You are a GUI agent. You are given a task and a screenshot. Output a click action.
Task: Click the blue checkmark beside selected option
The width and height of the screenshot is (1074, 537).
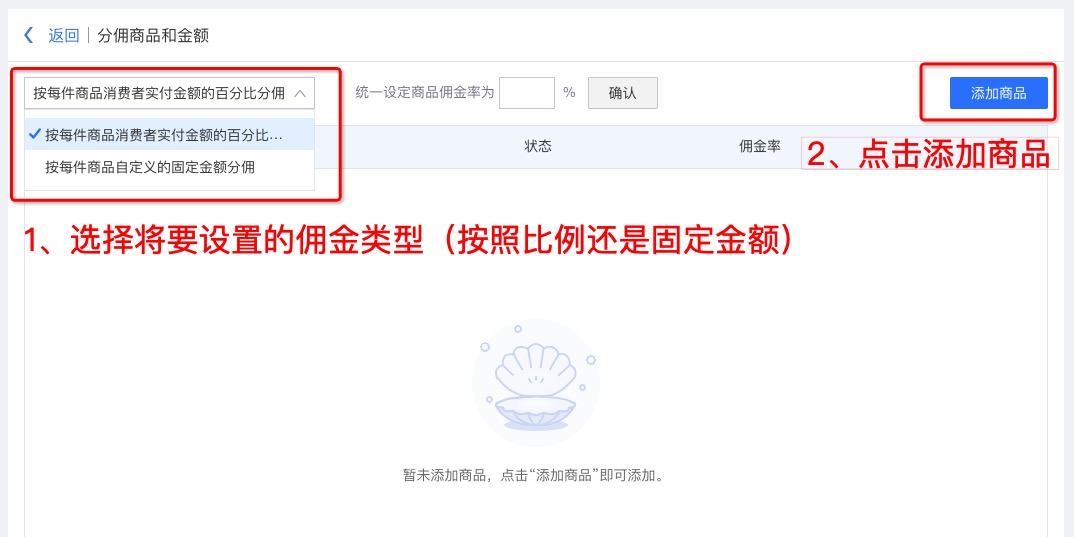(35, 134)
